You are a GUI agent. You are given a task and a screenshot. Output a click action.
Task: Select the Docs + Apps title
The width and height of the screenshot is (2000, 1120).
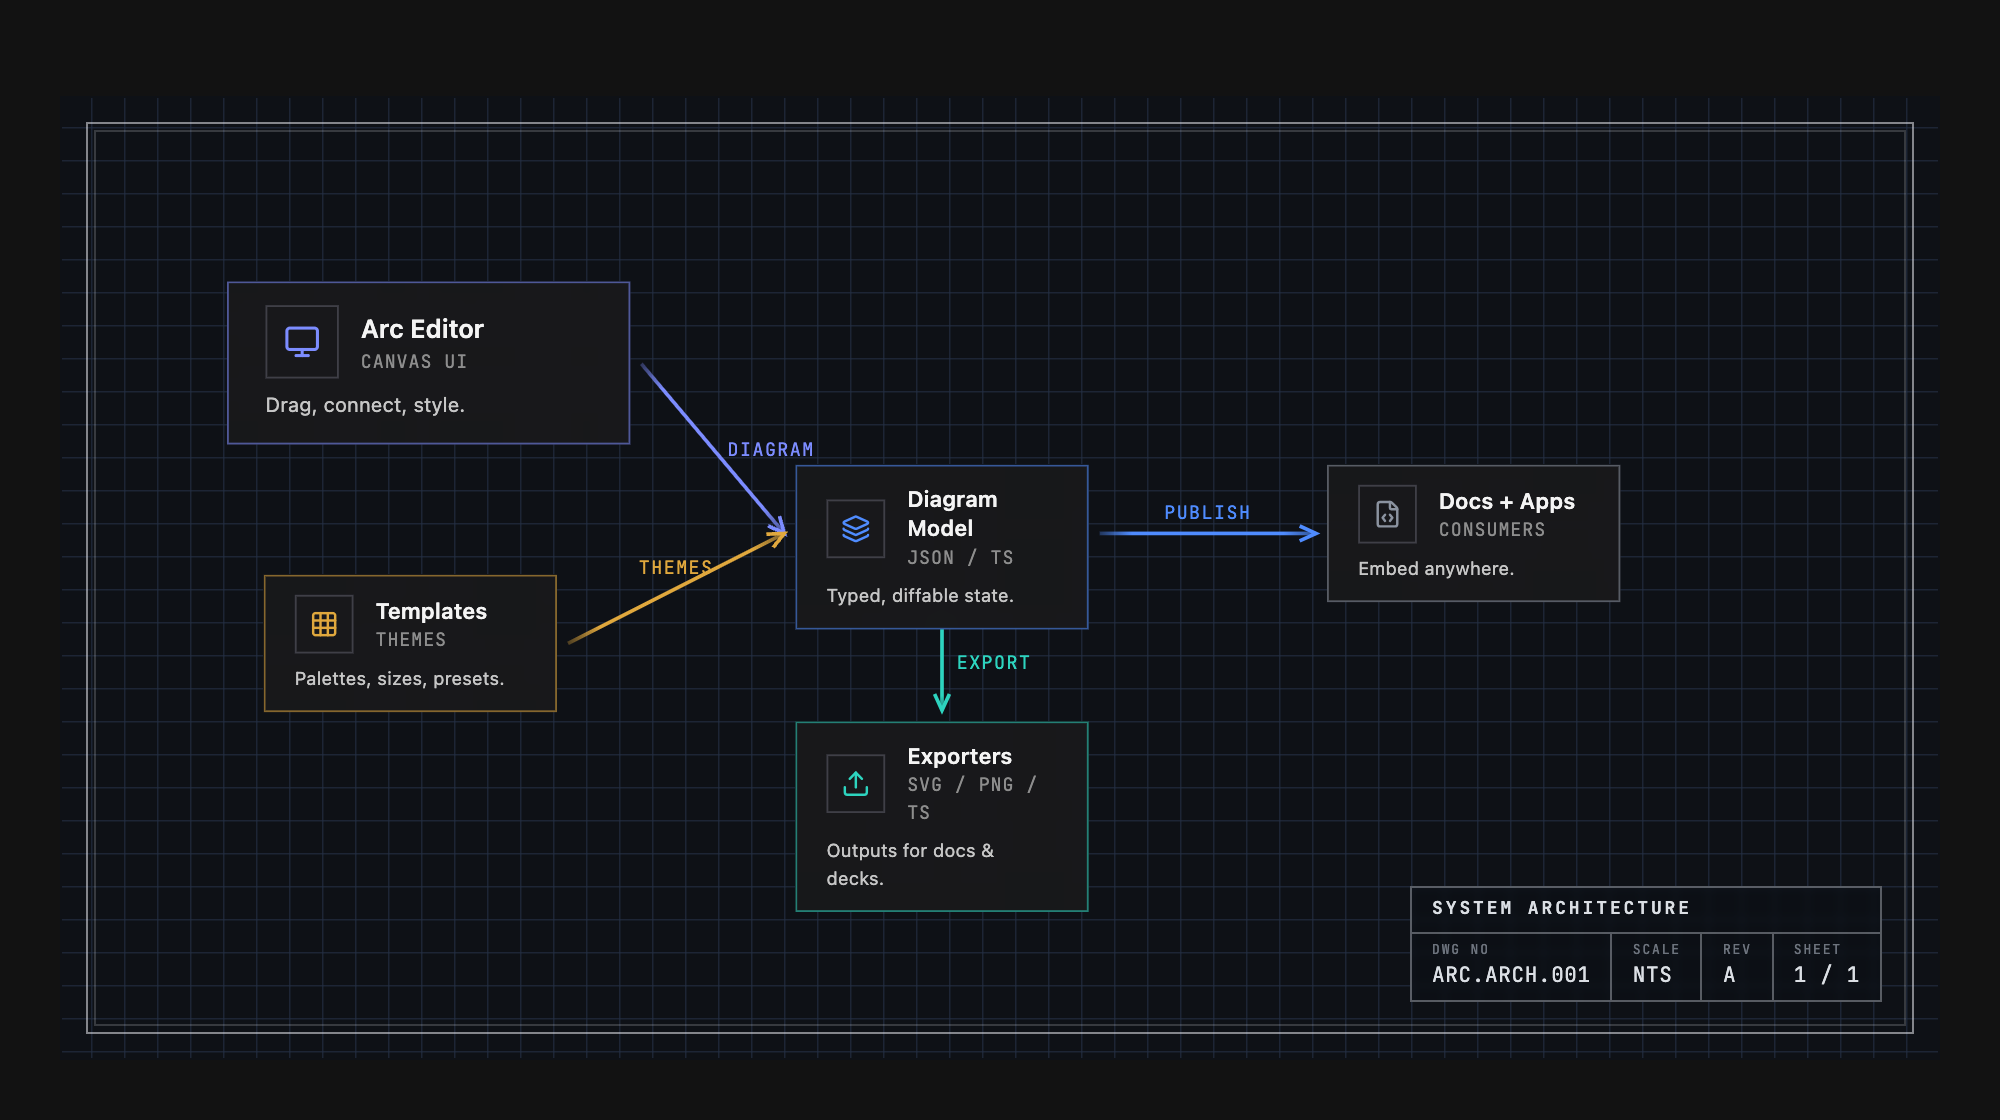tap(1506, 501)
